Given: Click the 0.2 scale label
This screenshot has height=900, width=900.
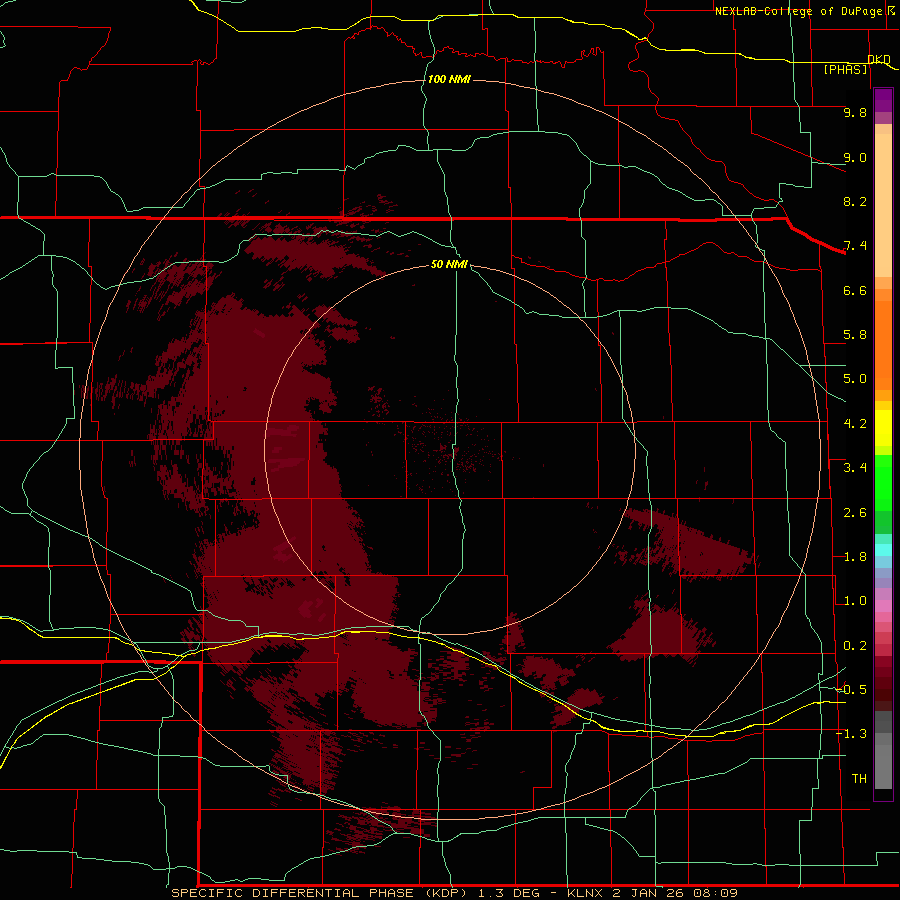Looking at the screenshot, I should [855, 646].
